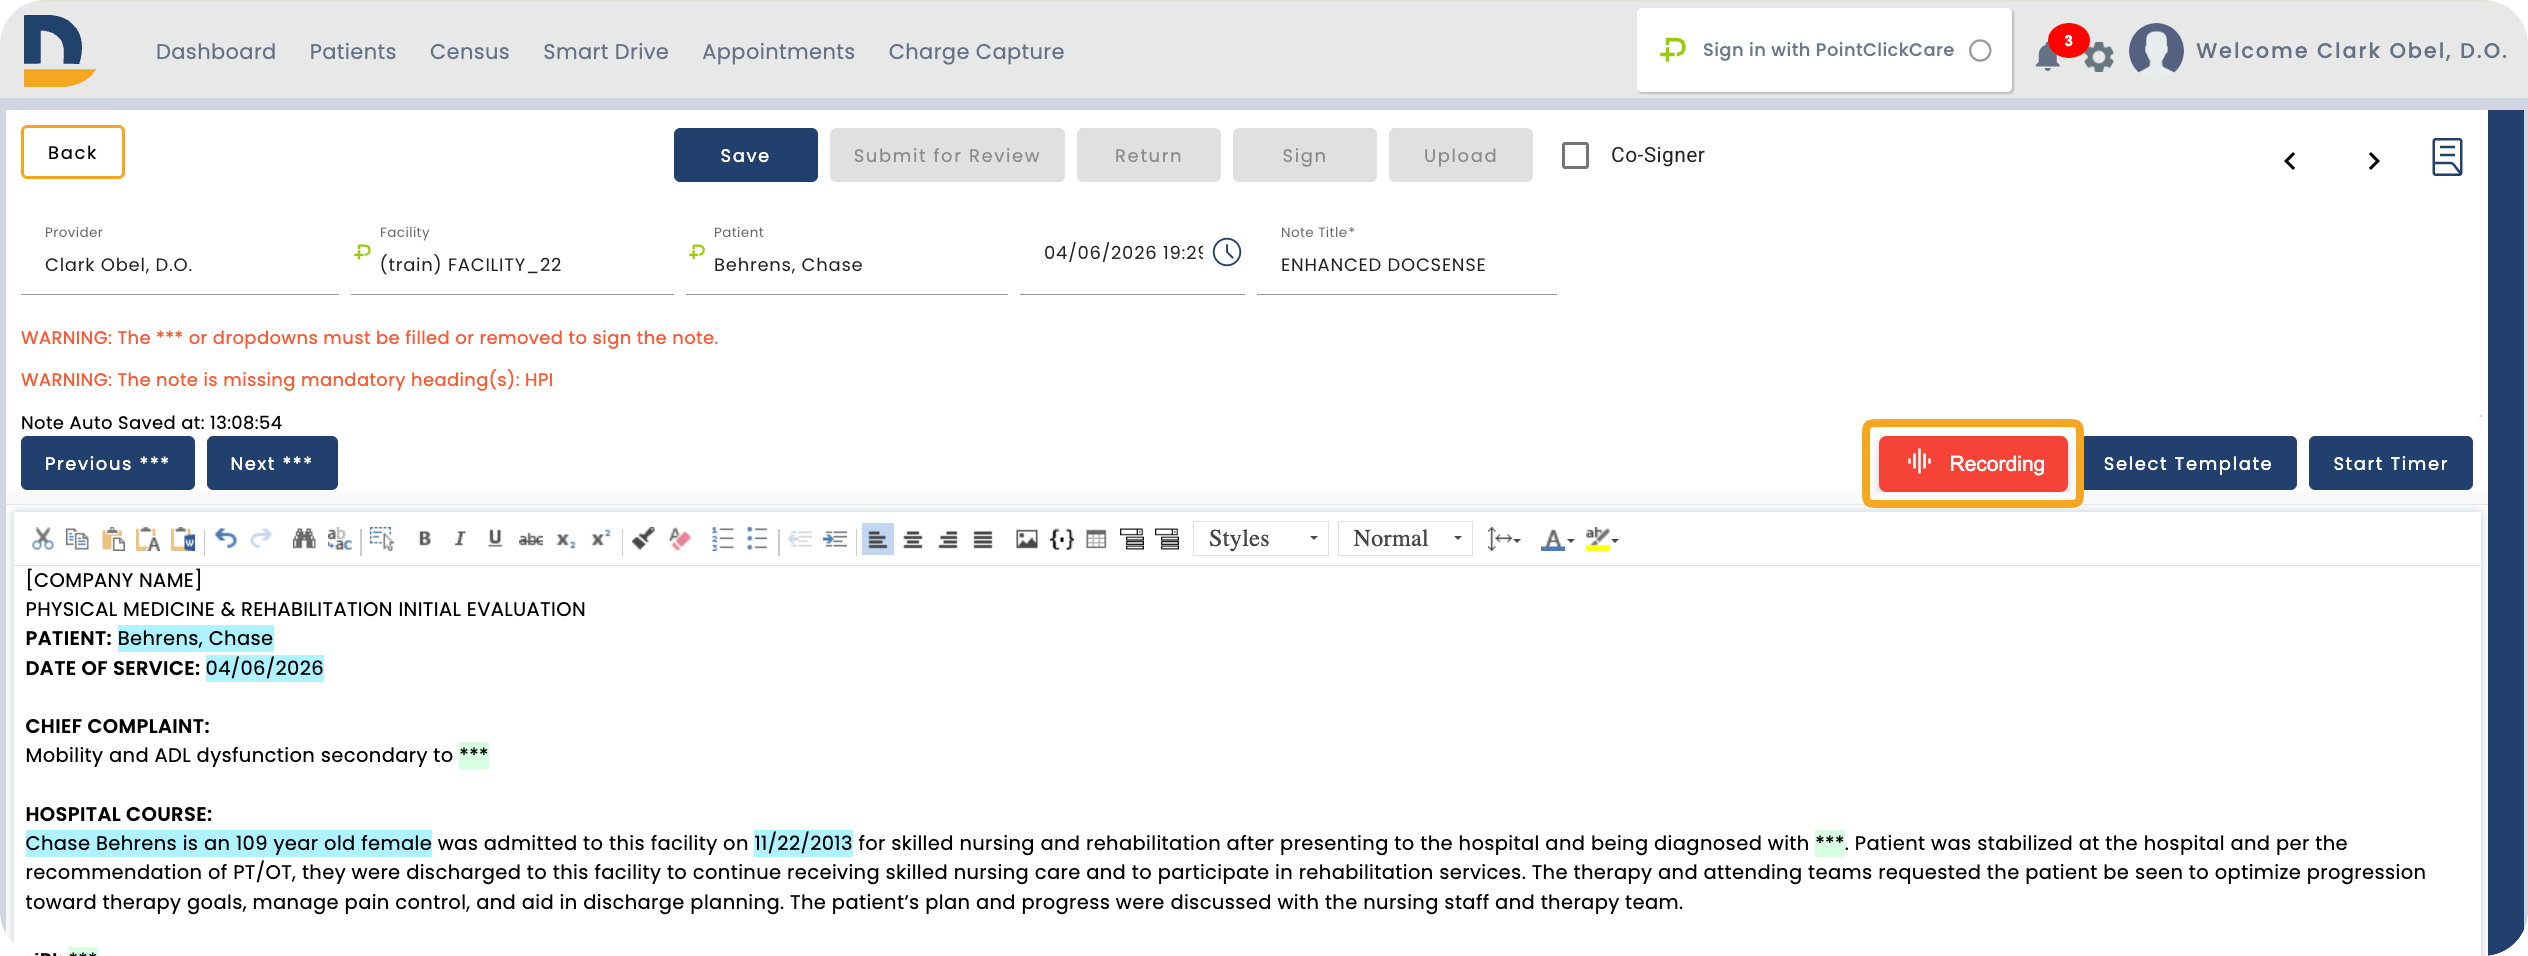
Task: Open the Patients menu
Action: point(353,51)
